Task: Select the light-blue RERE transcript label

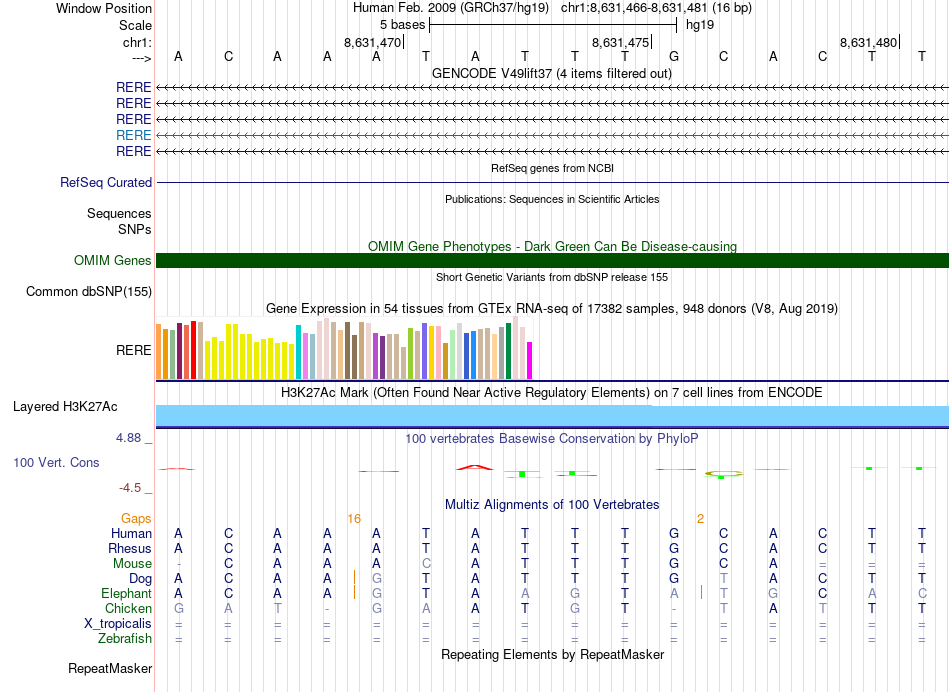Action: (x=133, y=135)
